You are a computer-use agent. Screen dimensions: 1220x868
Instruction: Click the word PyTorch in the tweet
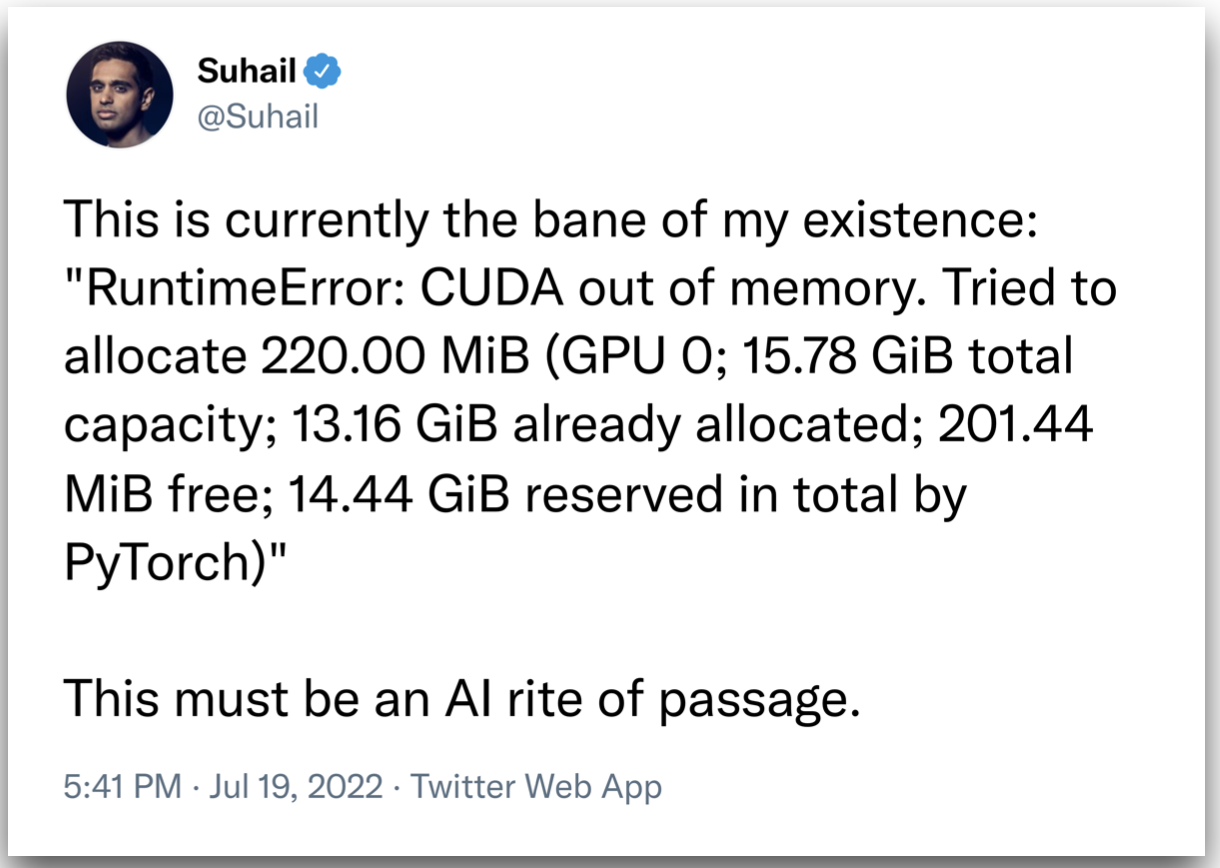[x=157, y=563]
